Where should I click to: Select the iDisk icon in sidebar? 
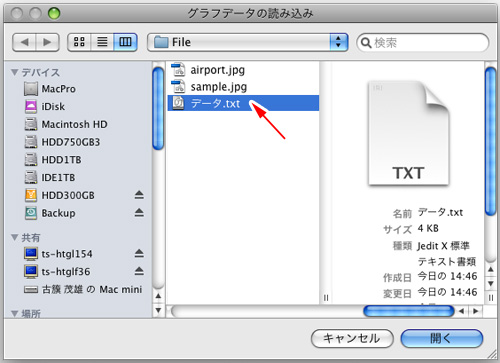pyautogui.click(x=31, y=107)
